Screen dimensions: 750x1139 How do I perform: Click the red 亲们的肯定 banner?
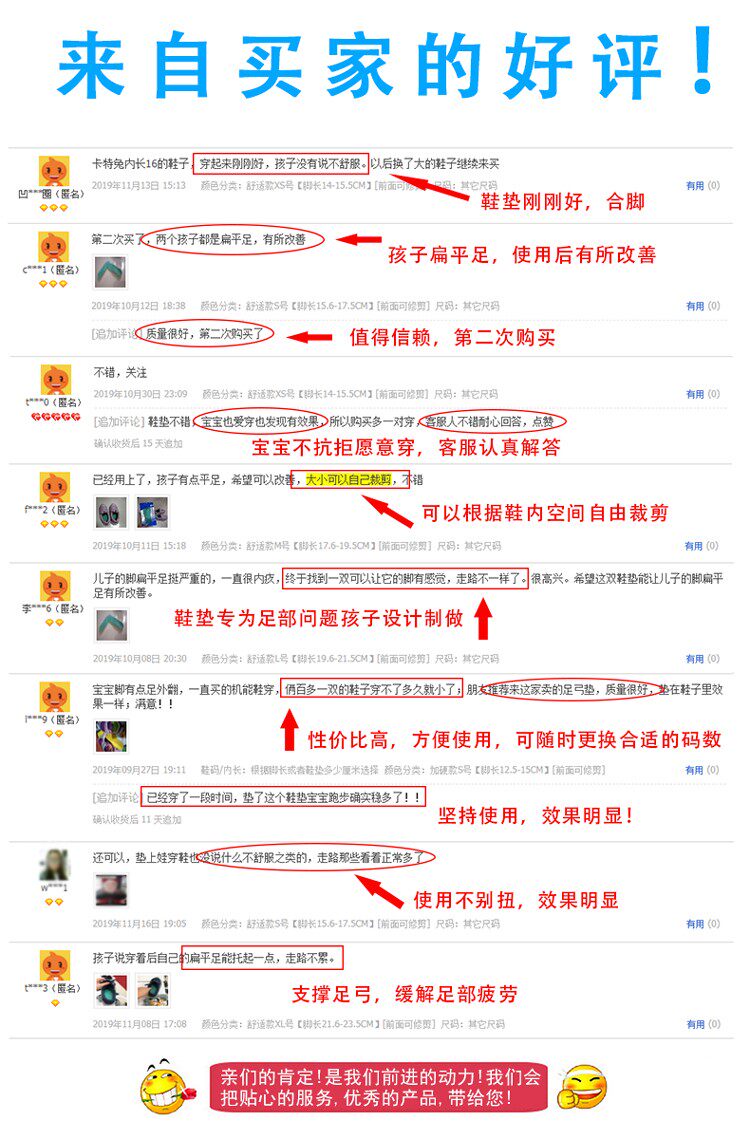pyautogui.click(x=379, y=1087)
